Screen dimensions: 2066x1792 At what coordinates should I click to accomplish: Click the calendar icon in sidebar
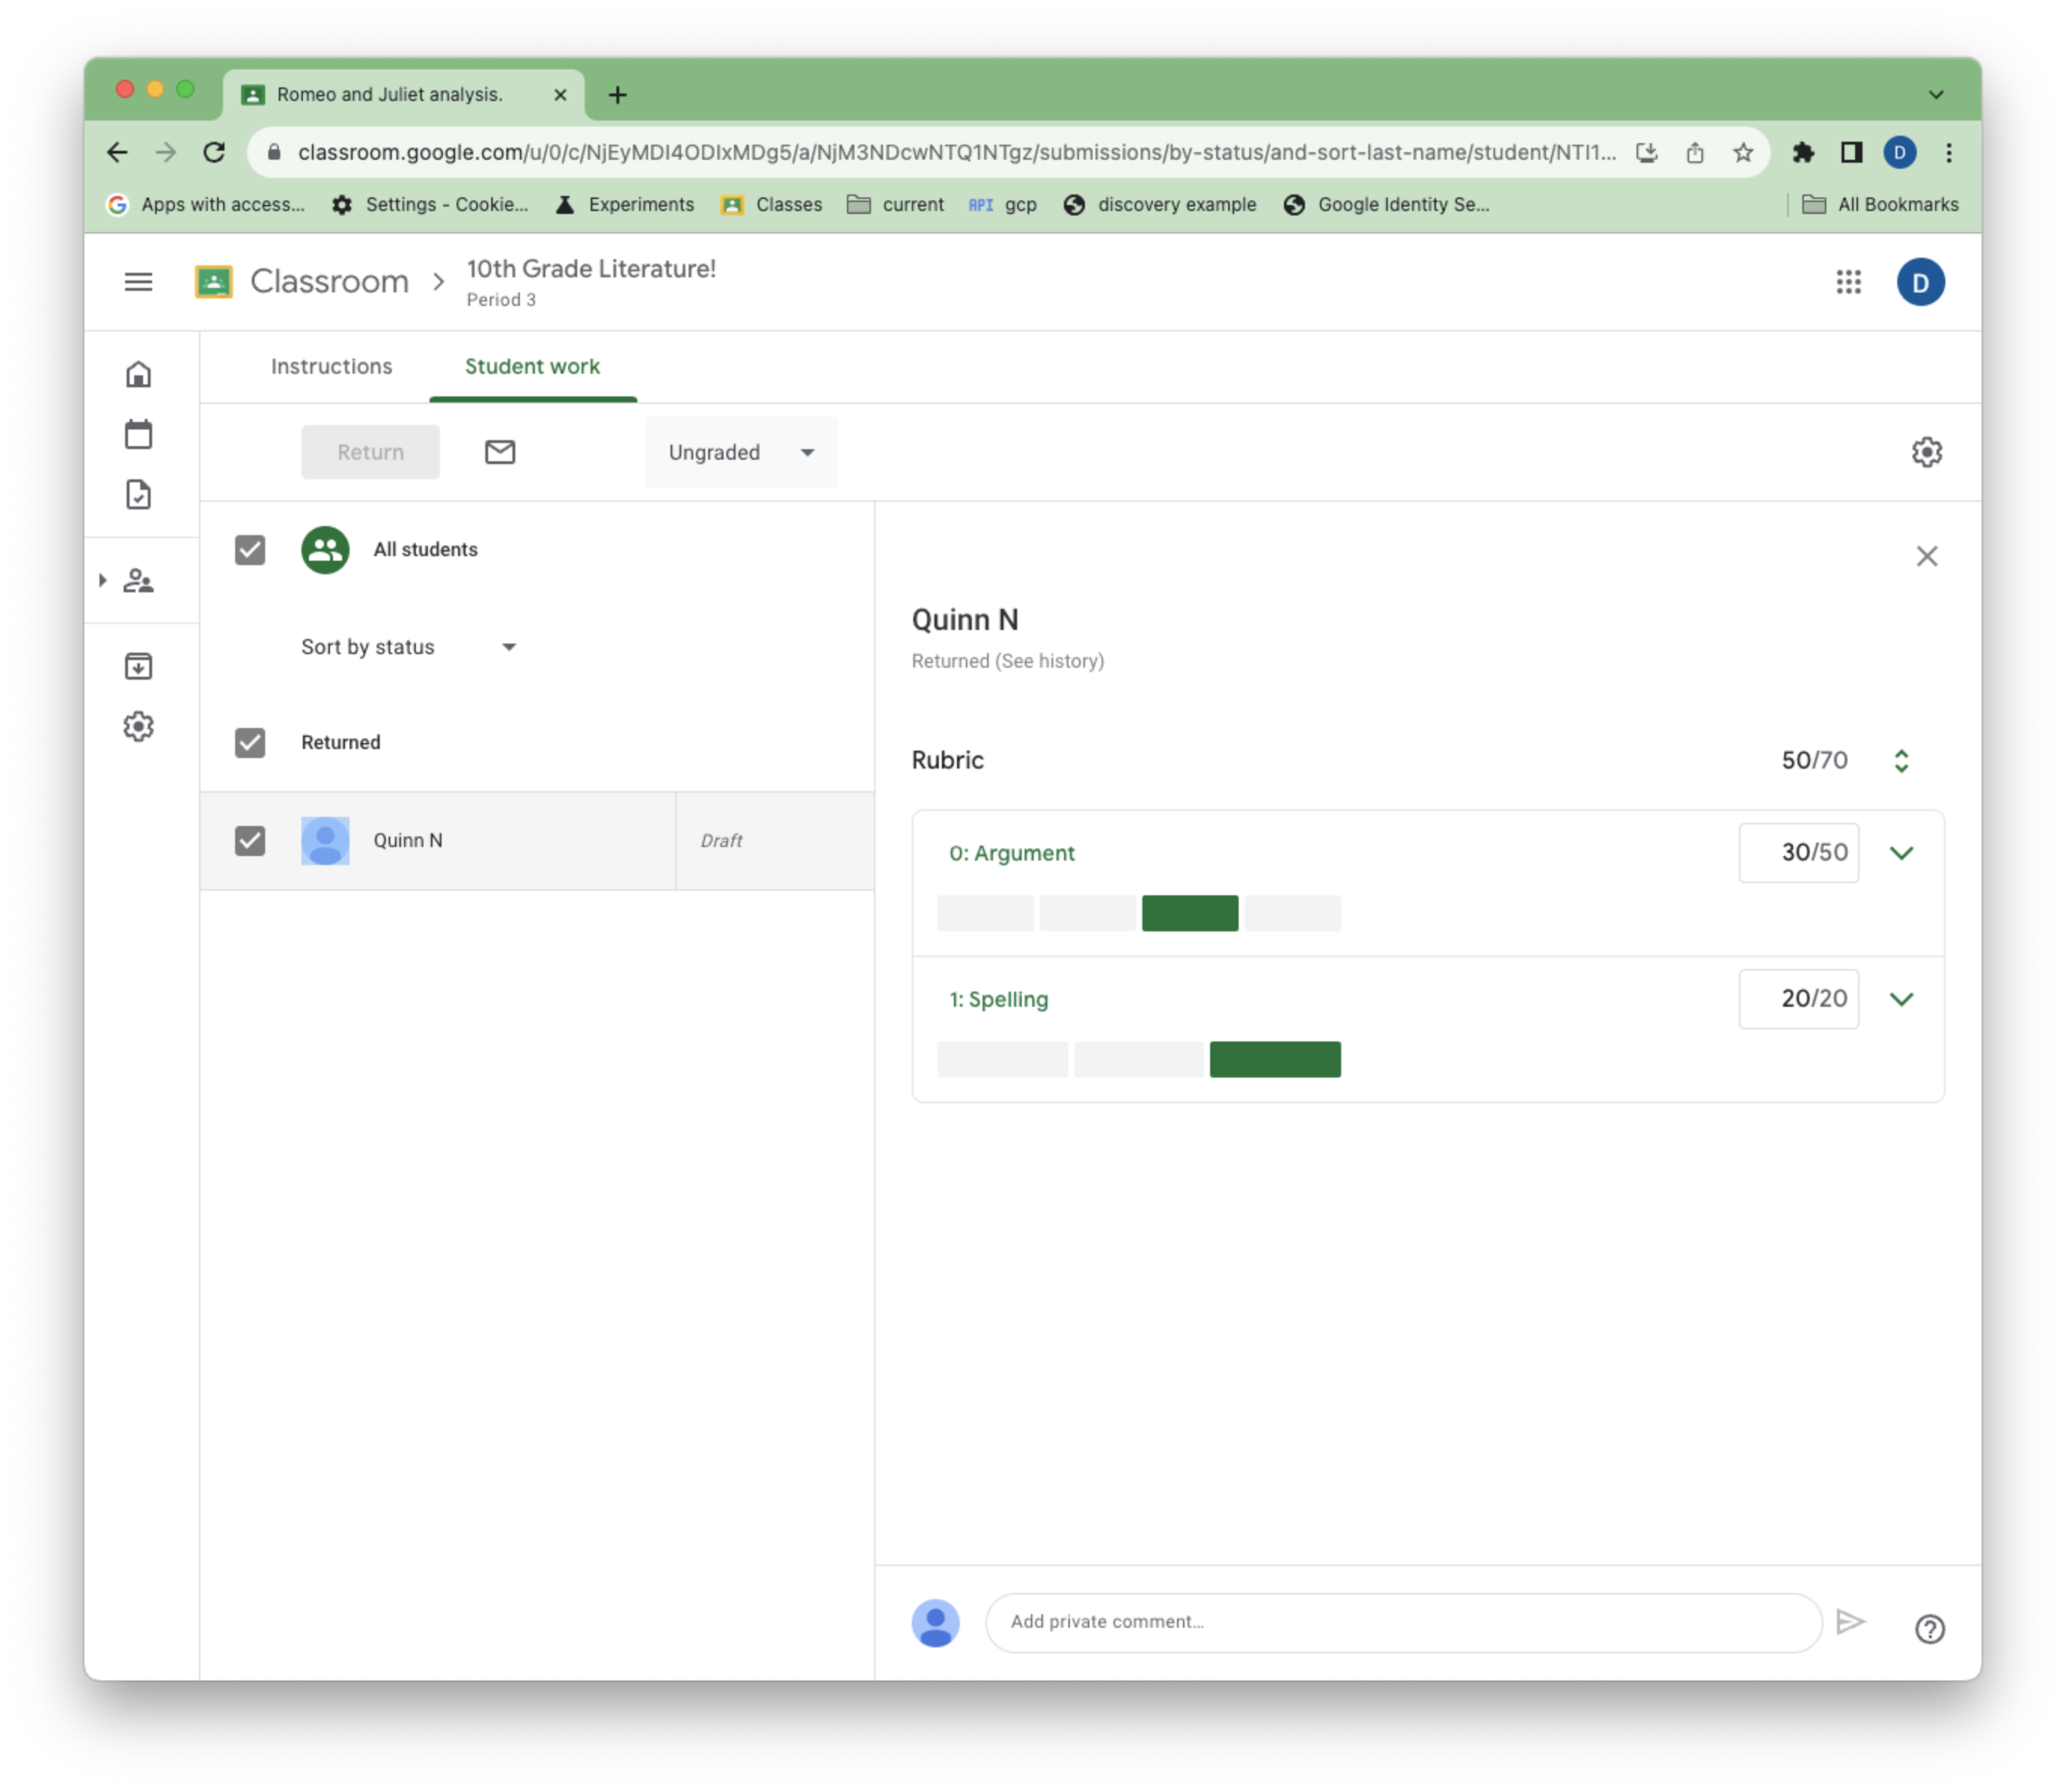(139, 434)
